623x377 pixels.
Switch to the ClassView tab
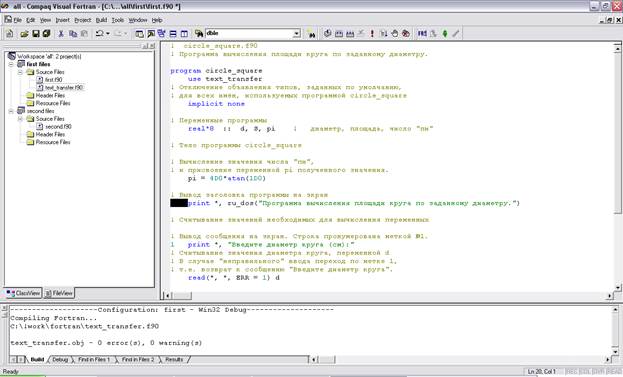23,293
